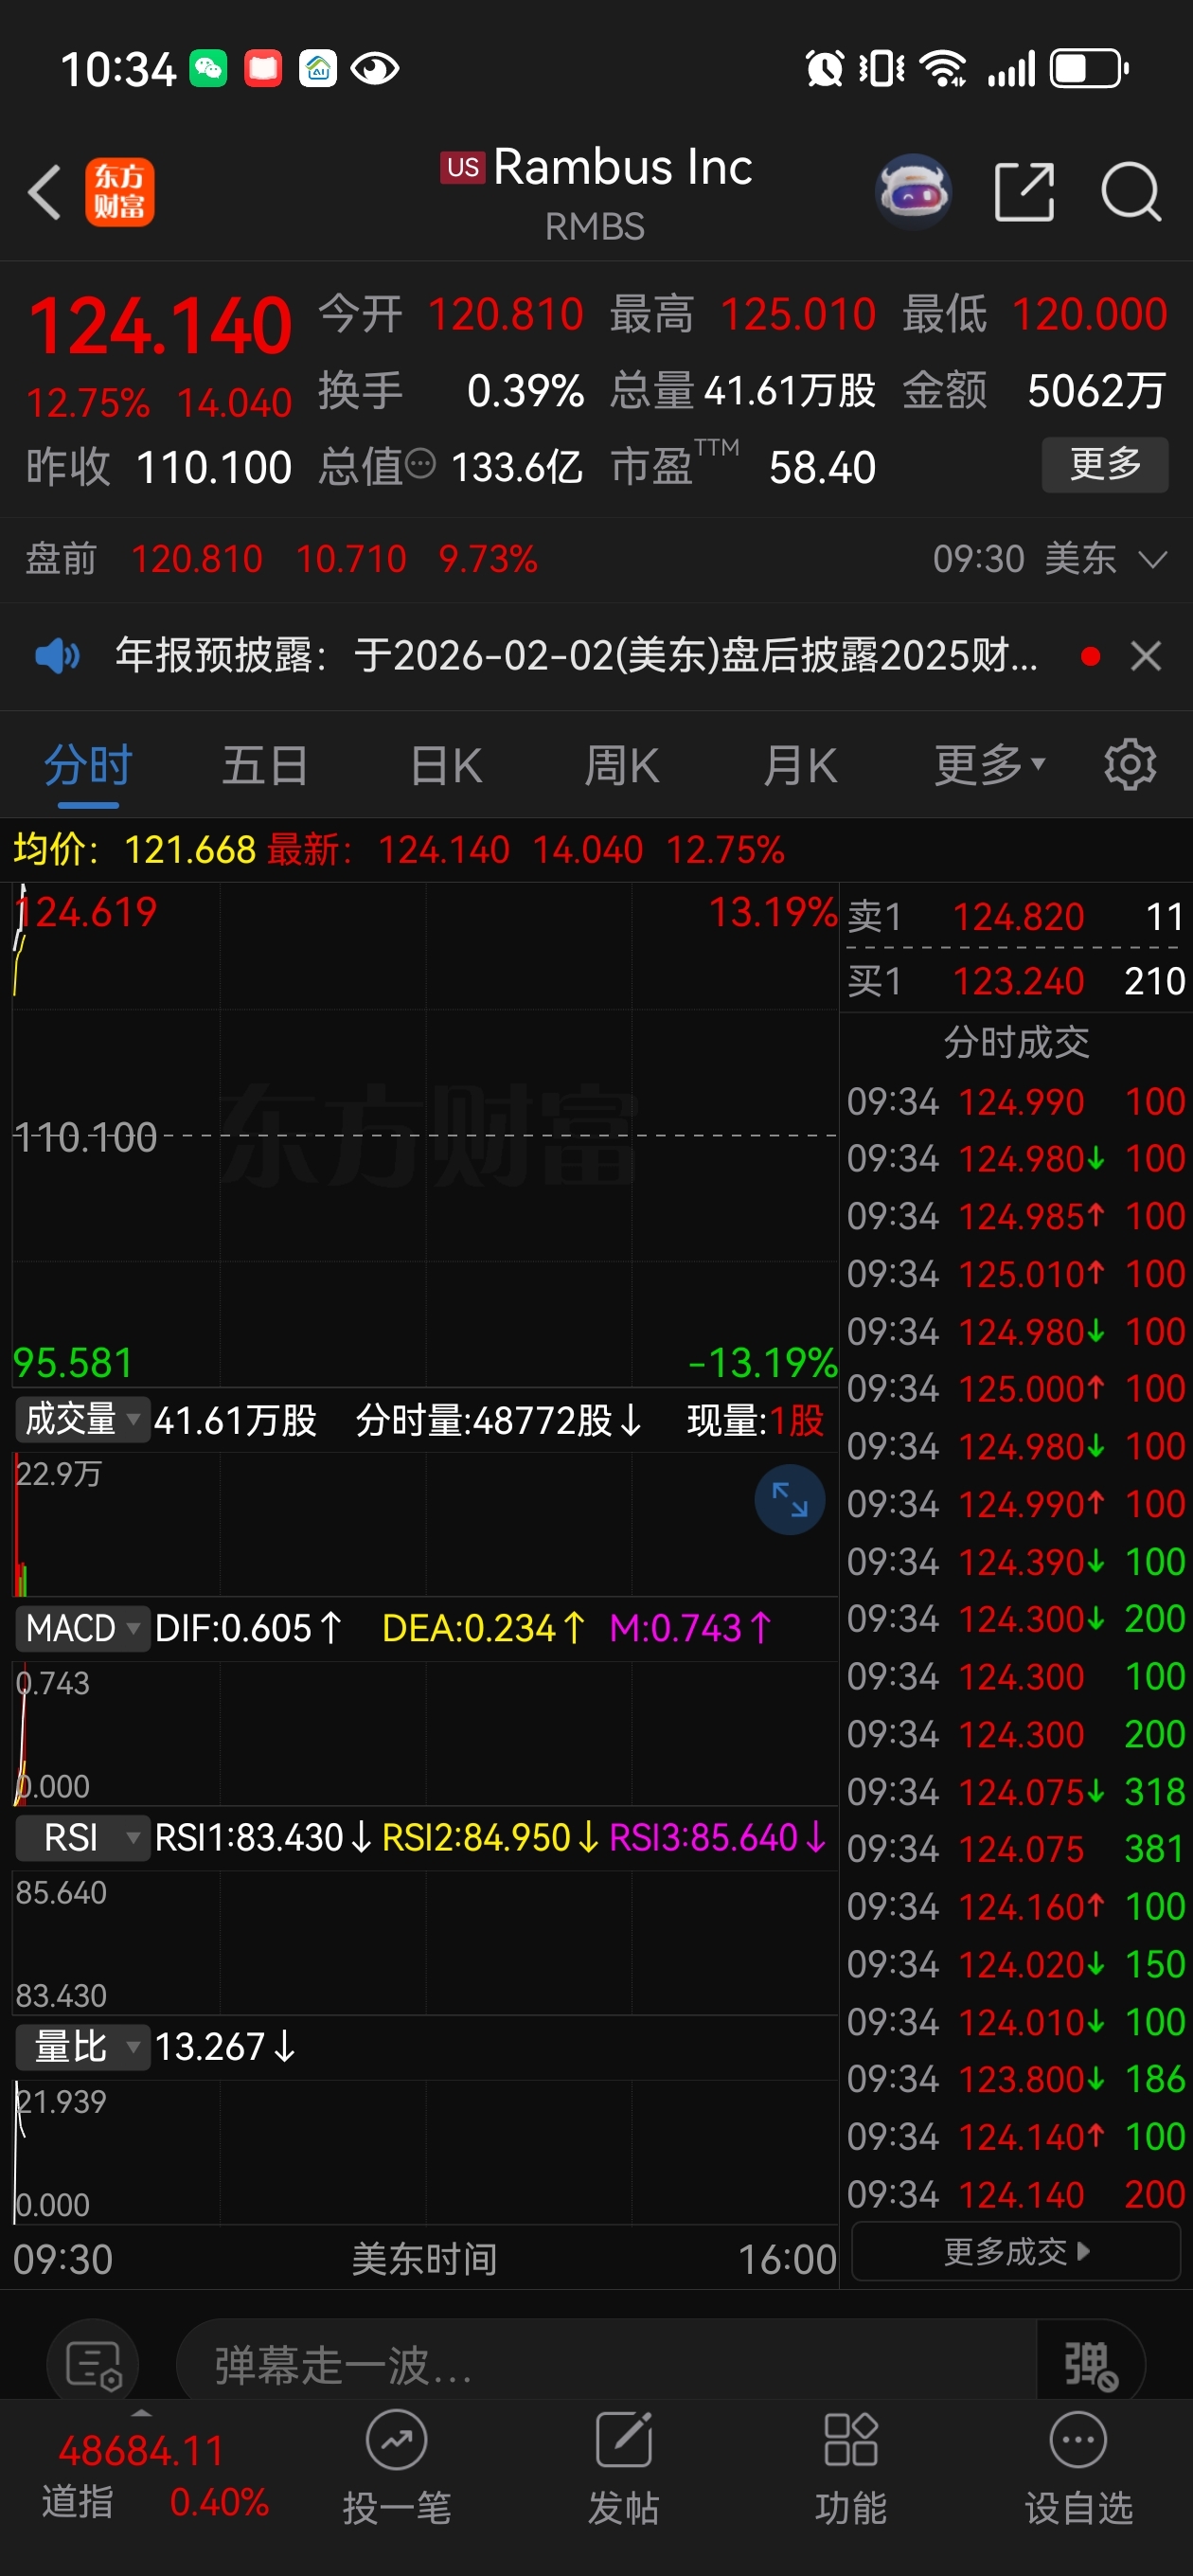
Task: Open 功能 functions grid
Action: (x=850, y=2439)
